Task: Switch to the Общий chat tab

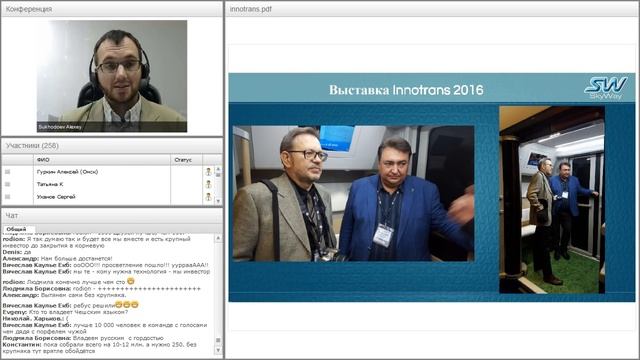Action: (16, 229)
